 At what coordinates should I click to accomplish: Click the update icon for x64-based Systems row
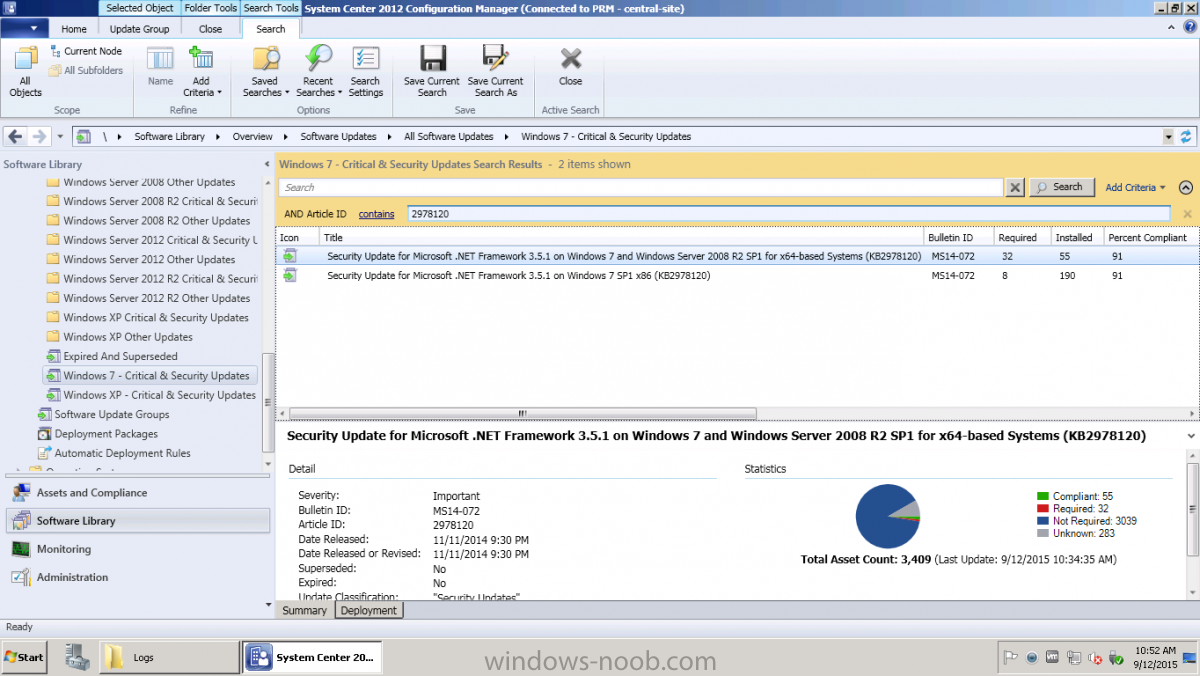[290, 256]
